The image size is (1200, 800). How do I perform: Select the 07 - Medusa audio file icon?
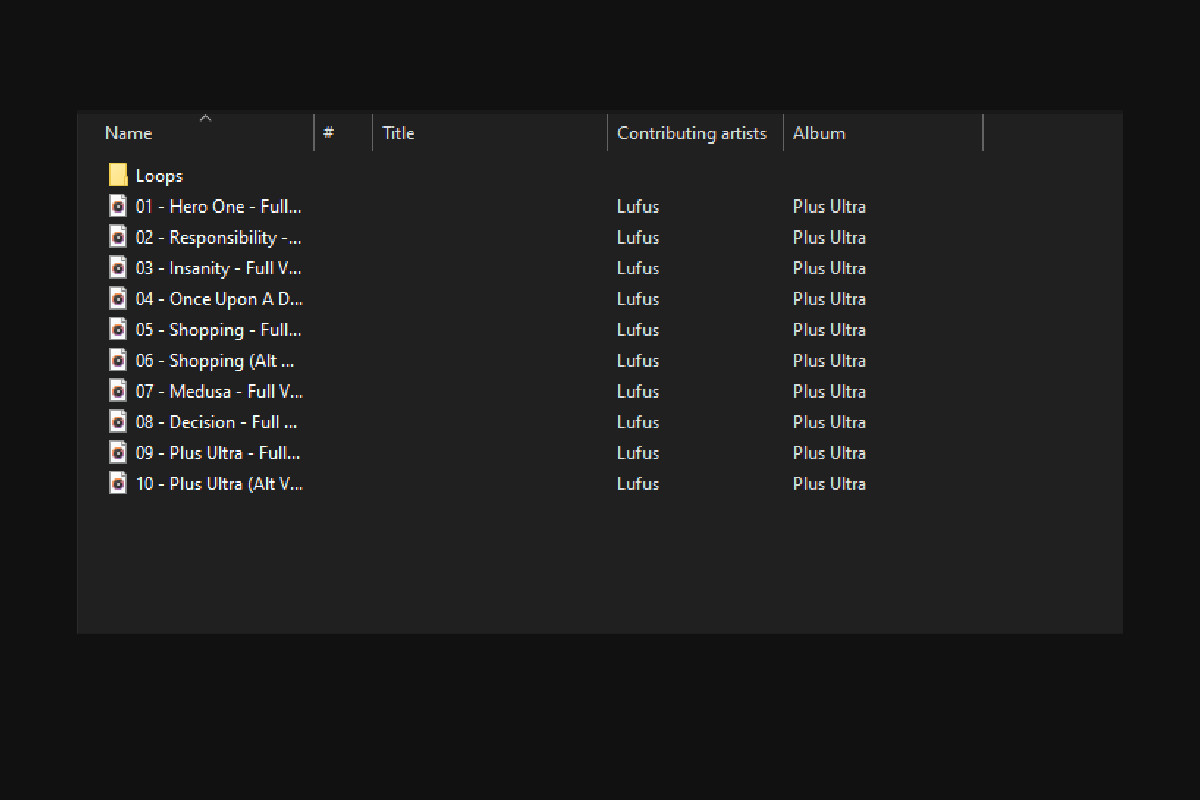(118, 391)
